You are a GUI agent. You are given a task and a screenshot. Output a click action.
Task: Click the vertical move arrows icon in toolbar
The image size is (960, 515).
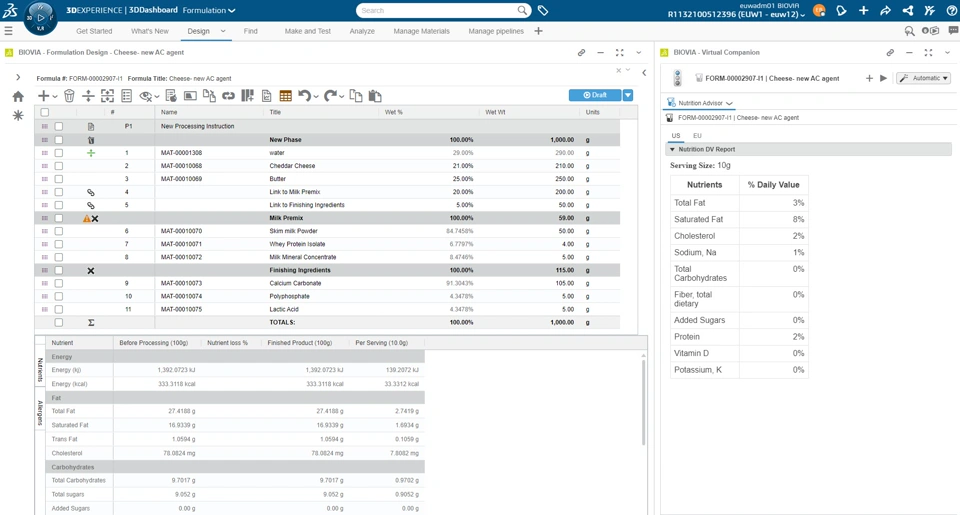[x=88, y=96]
